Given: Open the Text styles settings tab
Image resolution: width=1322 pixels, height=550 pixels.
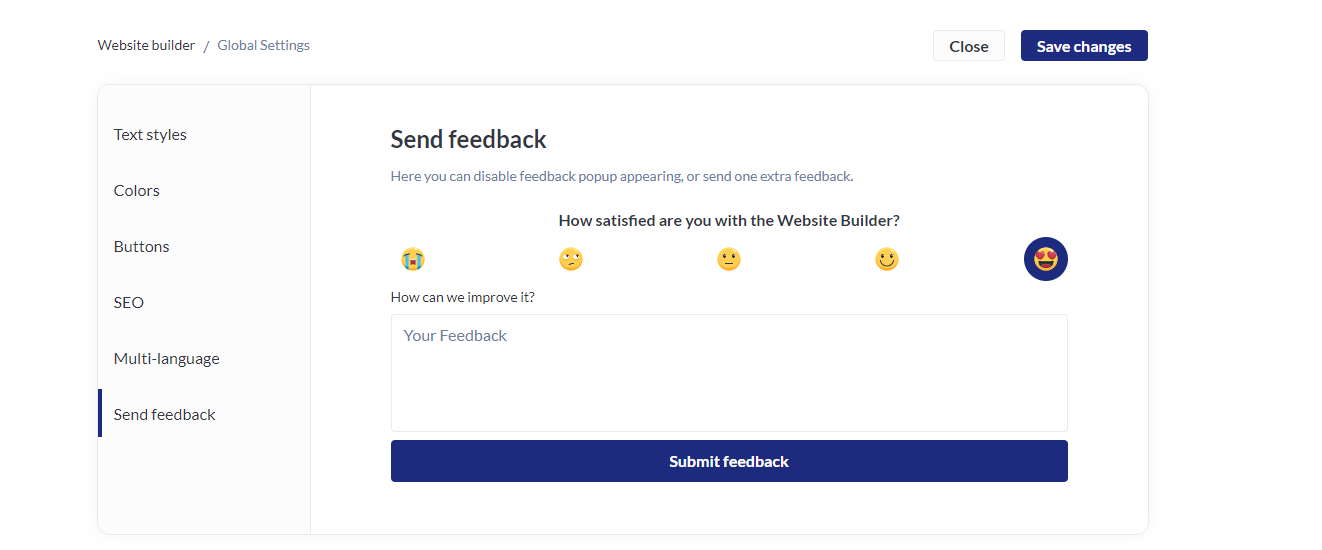Looking at the screenshot, I should pos(150,135).
